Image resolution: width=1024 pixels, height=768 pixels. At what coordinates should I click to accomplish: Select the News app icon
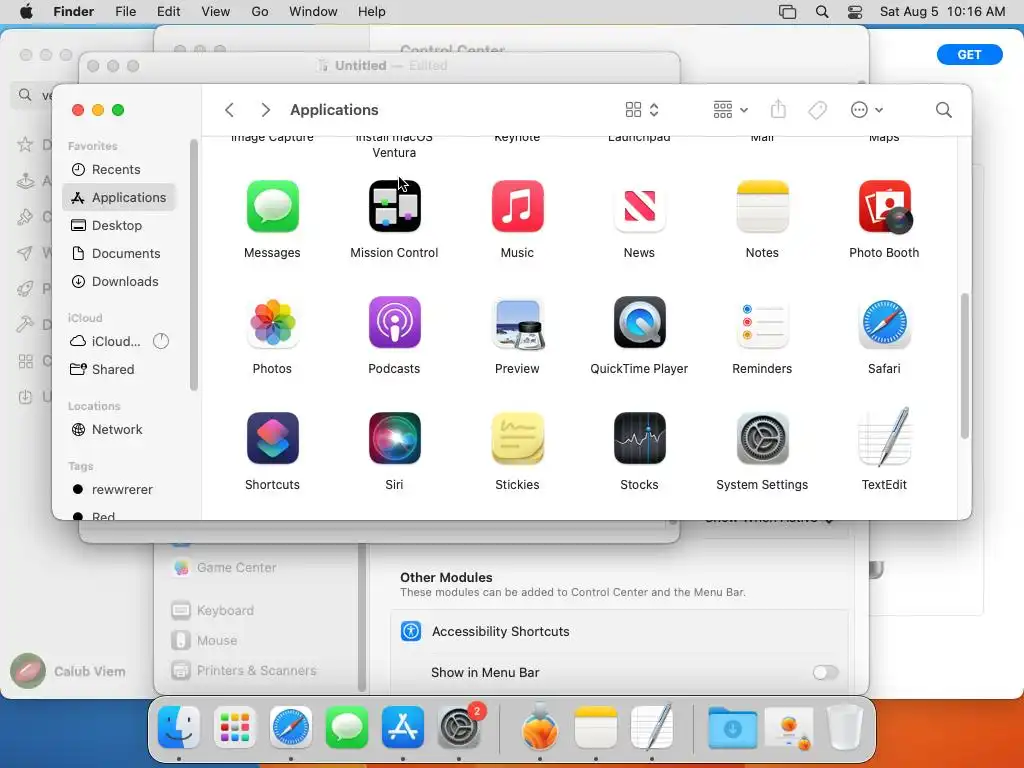coord(639,206)
